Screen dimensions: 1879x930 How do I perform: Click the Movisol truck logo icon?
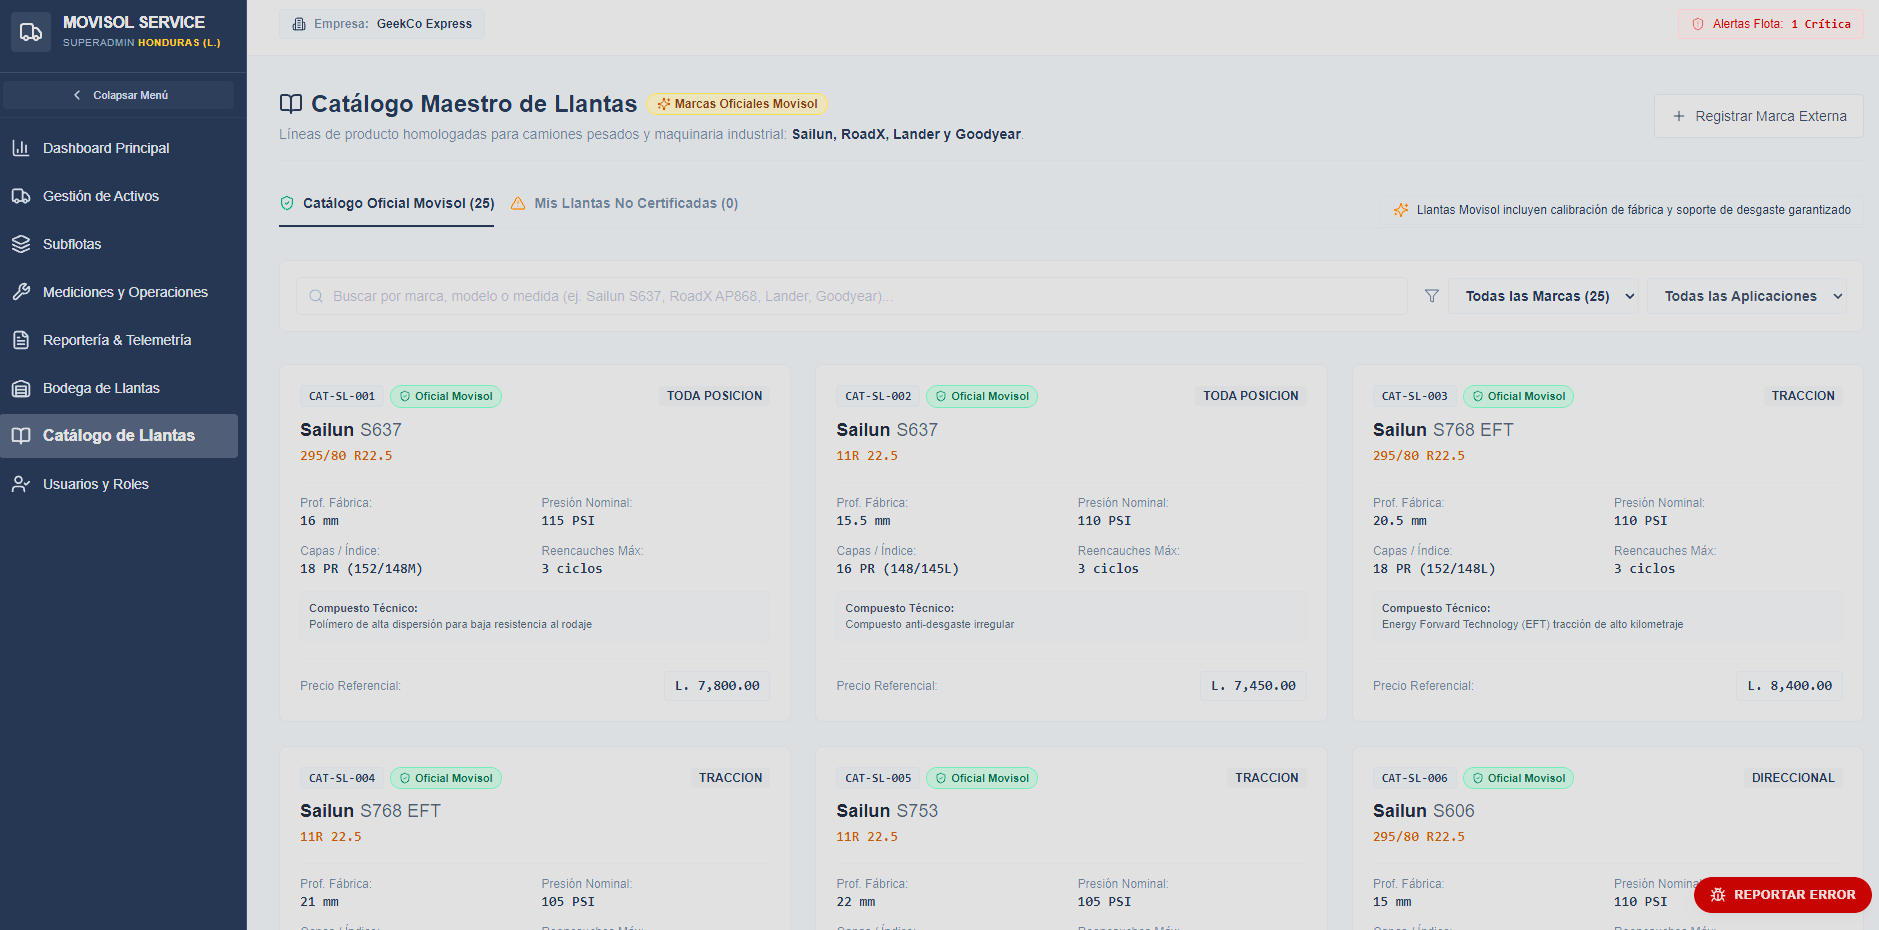tap(31, 32)
